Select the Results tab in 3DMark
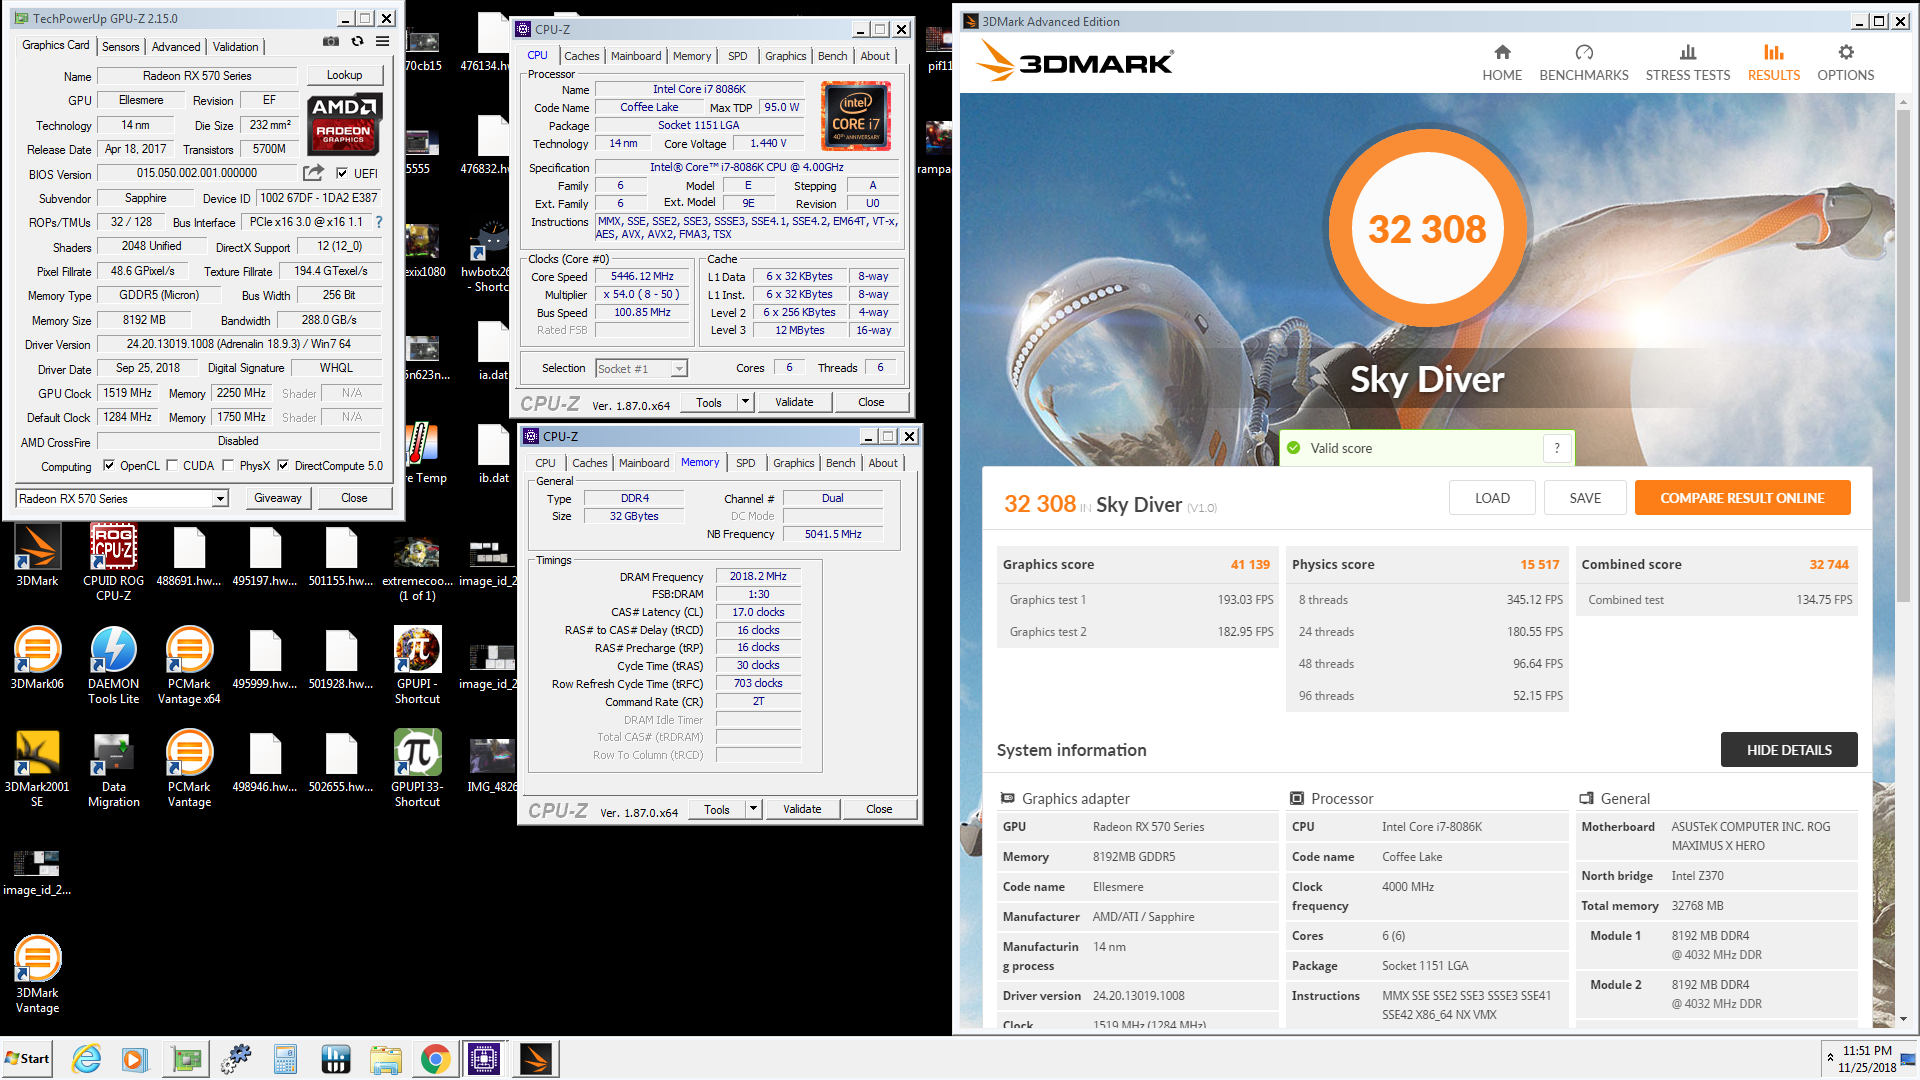1920x1080 pixels. pos(1774,62)
